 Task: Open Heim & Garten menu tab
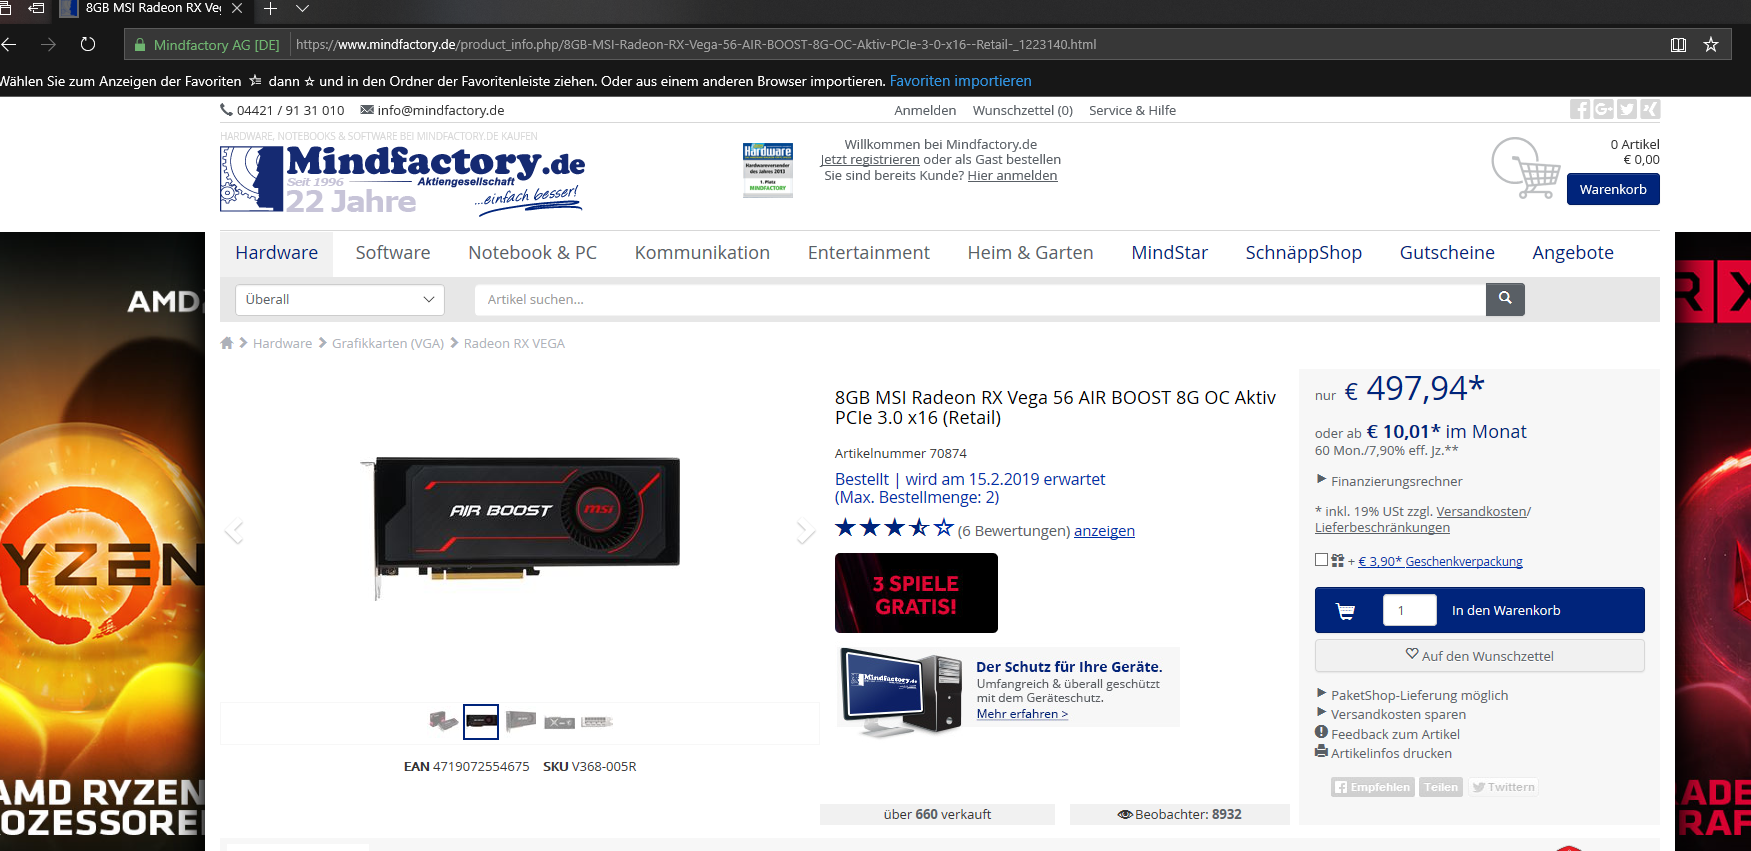click(1030, 253)
